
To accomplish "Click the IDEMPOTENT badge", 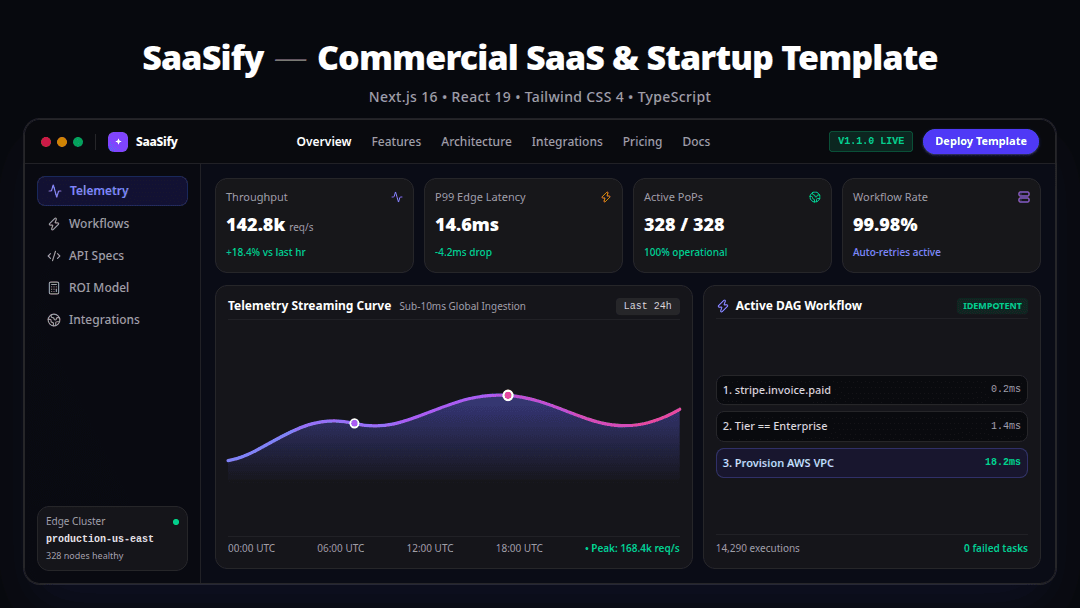I will click(x=992, y=306).
